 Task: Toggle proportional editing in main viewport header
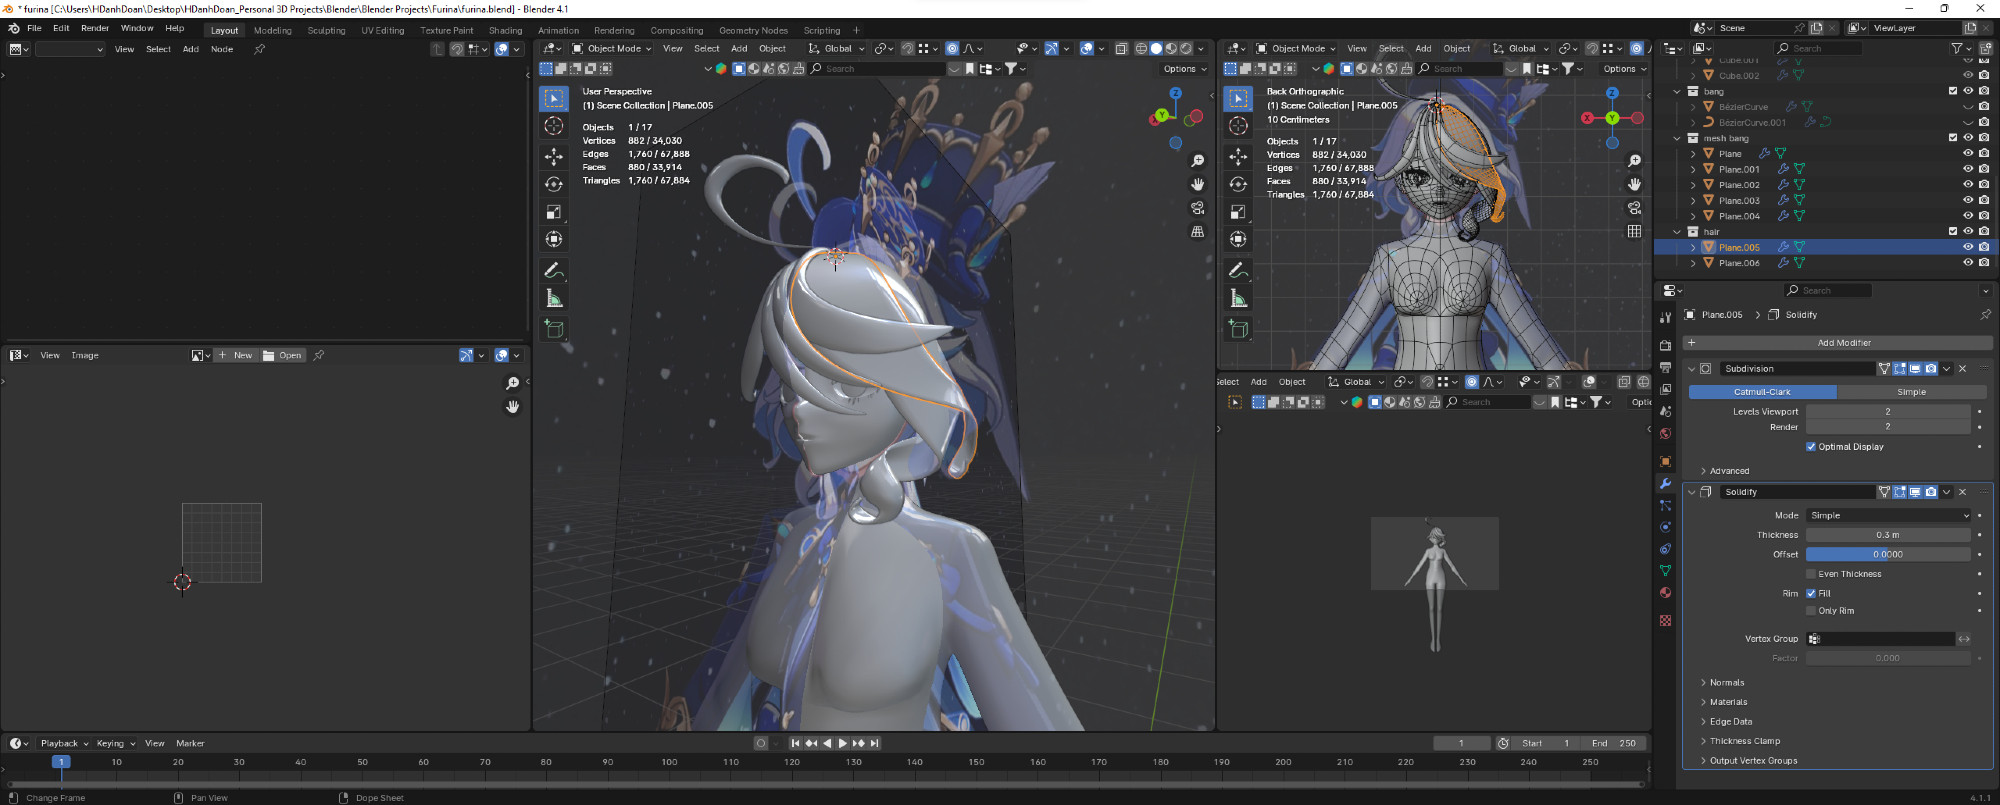pos(952,48)
